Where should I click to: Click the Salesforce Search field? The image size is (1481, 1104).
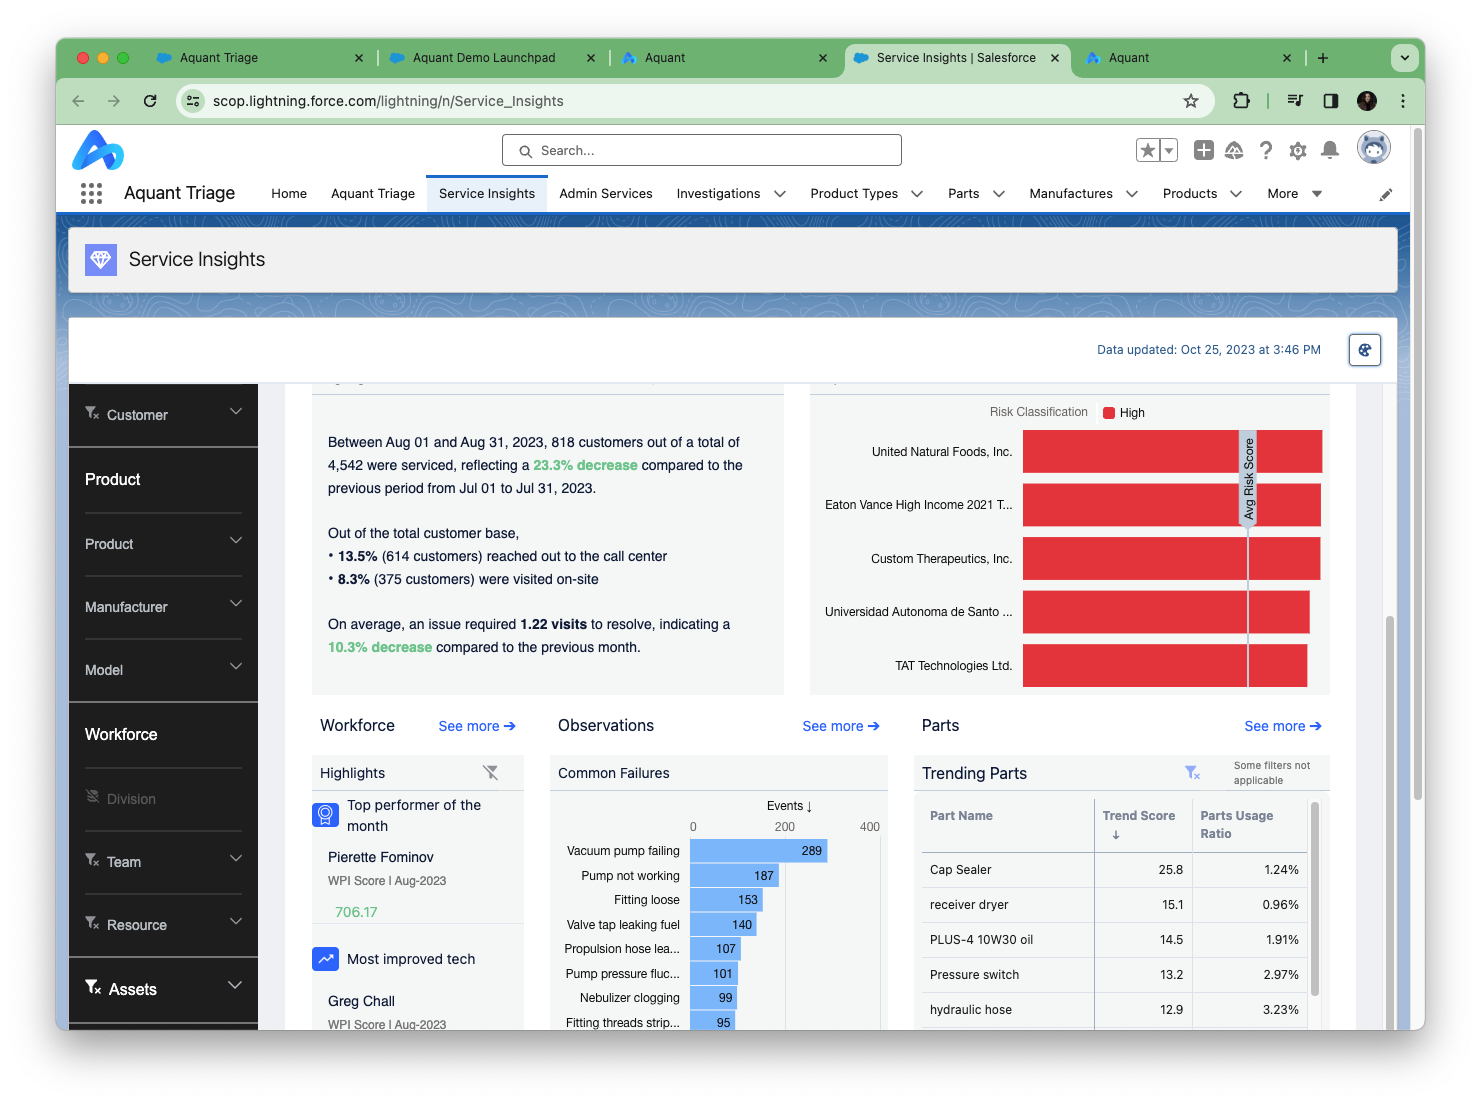point(702,150)
